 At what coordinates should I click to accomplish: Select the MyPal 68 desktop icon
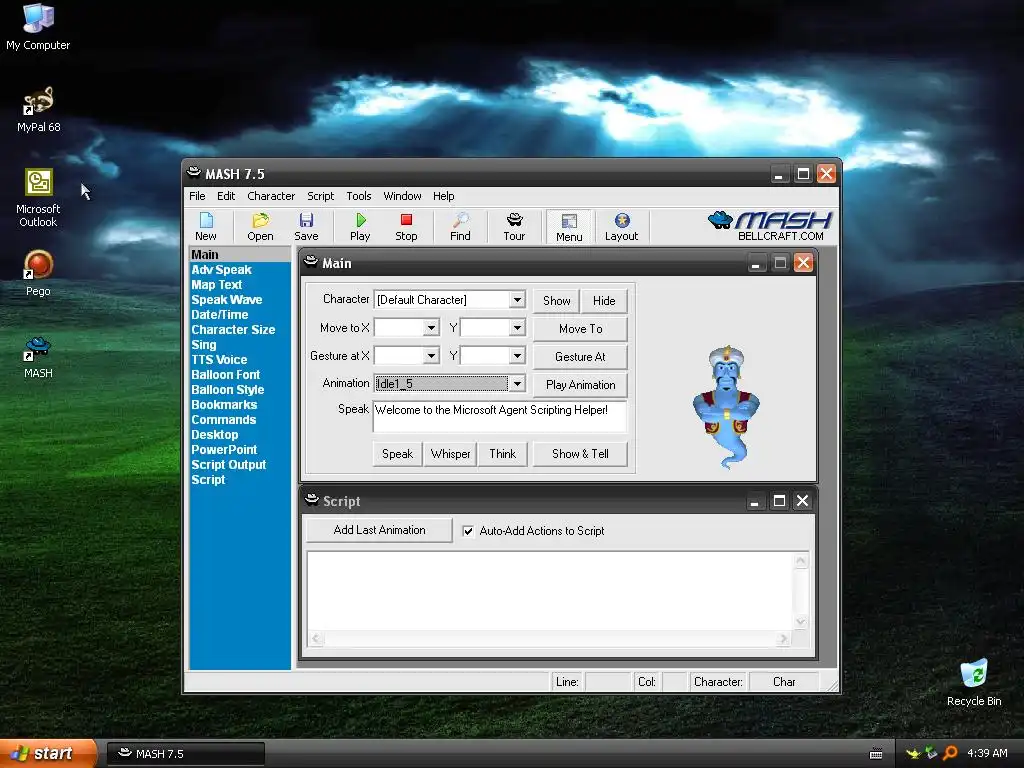38,109
